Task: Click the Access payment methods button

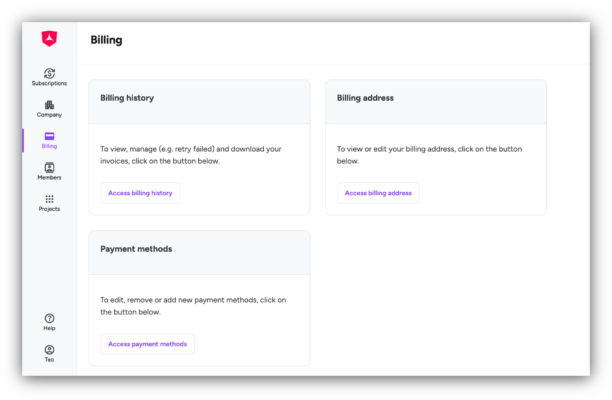Action: (x=148, y=344)
